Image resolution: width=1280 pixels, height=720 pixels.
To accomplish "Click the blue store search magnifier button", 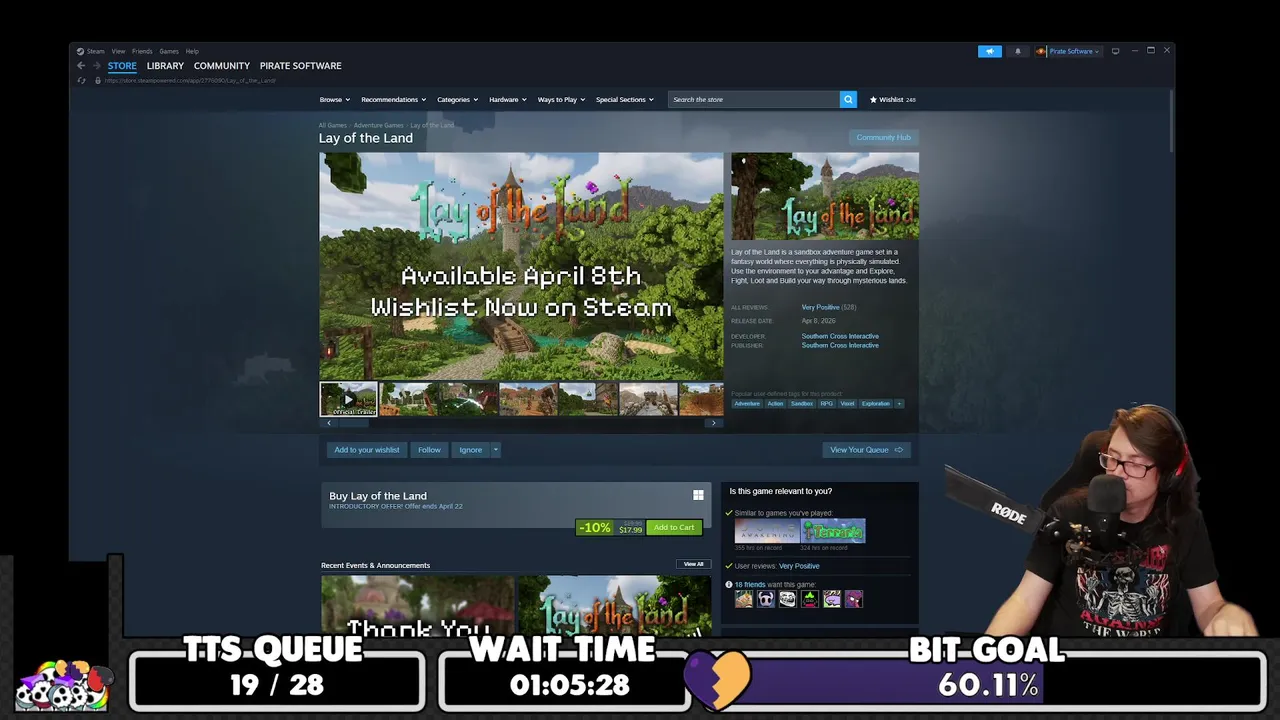I will pos(848,99).
